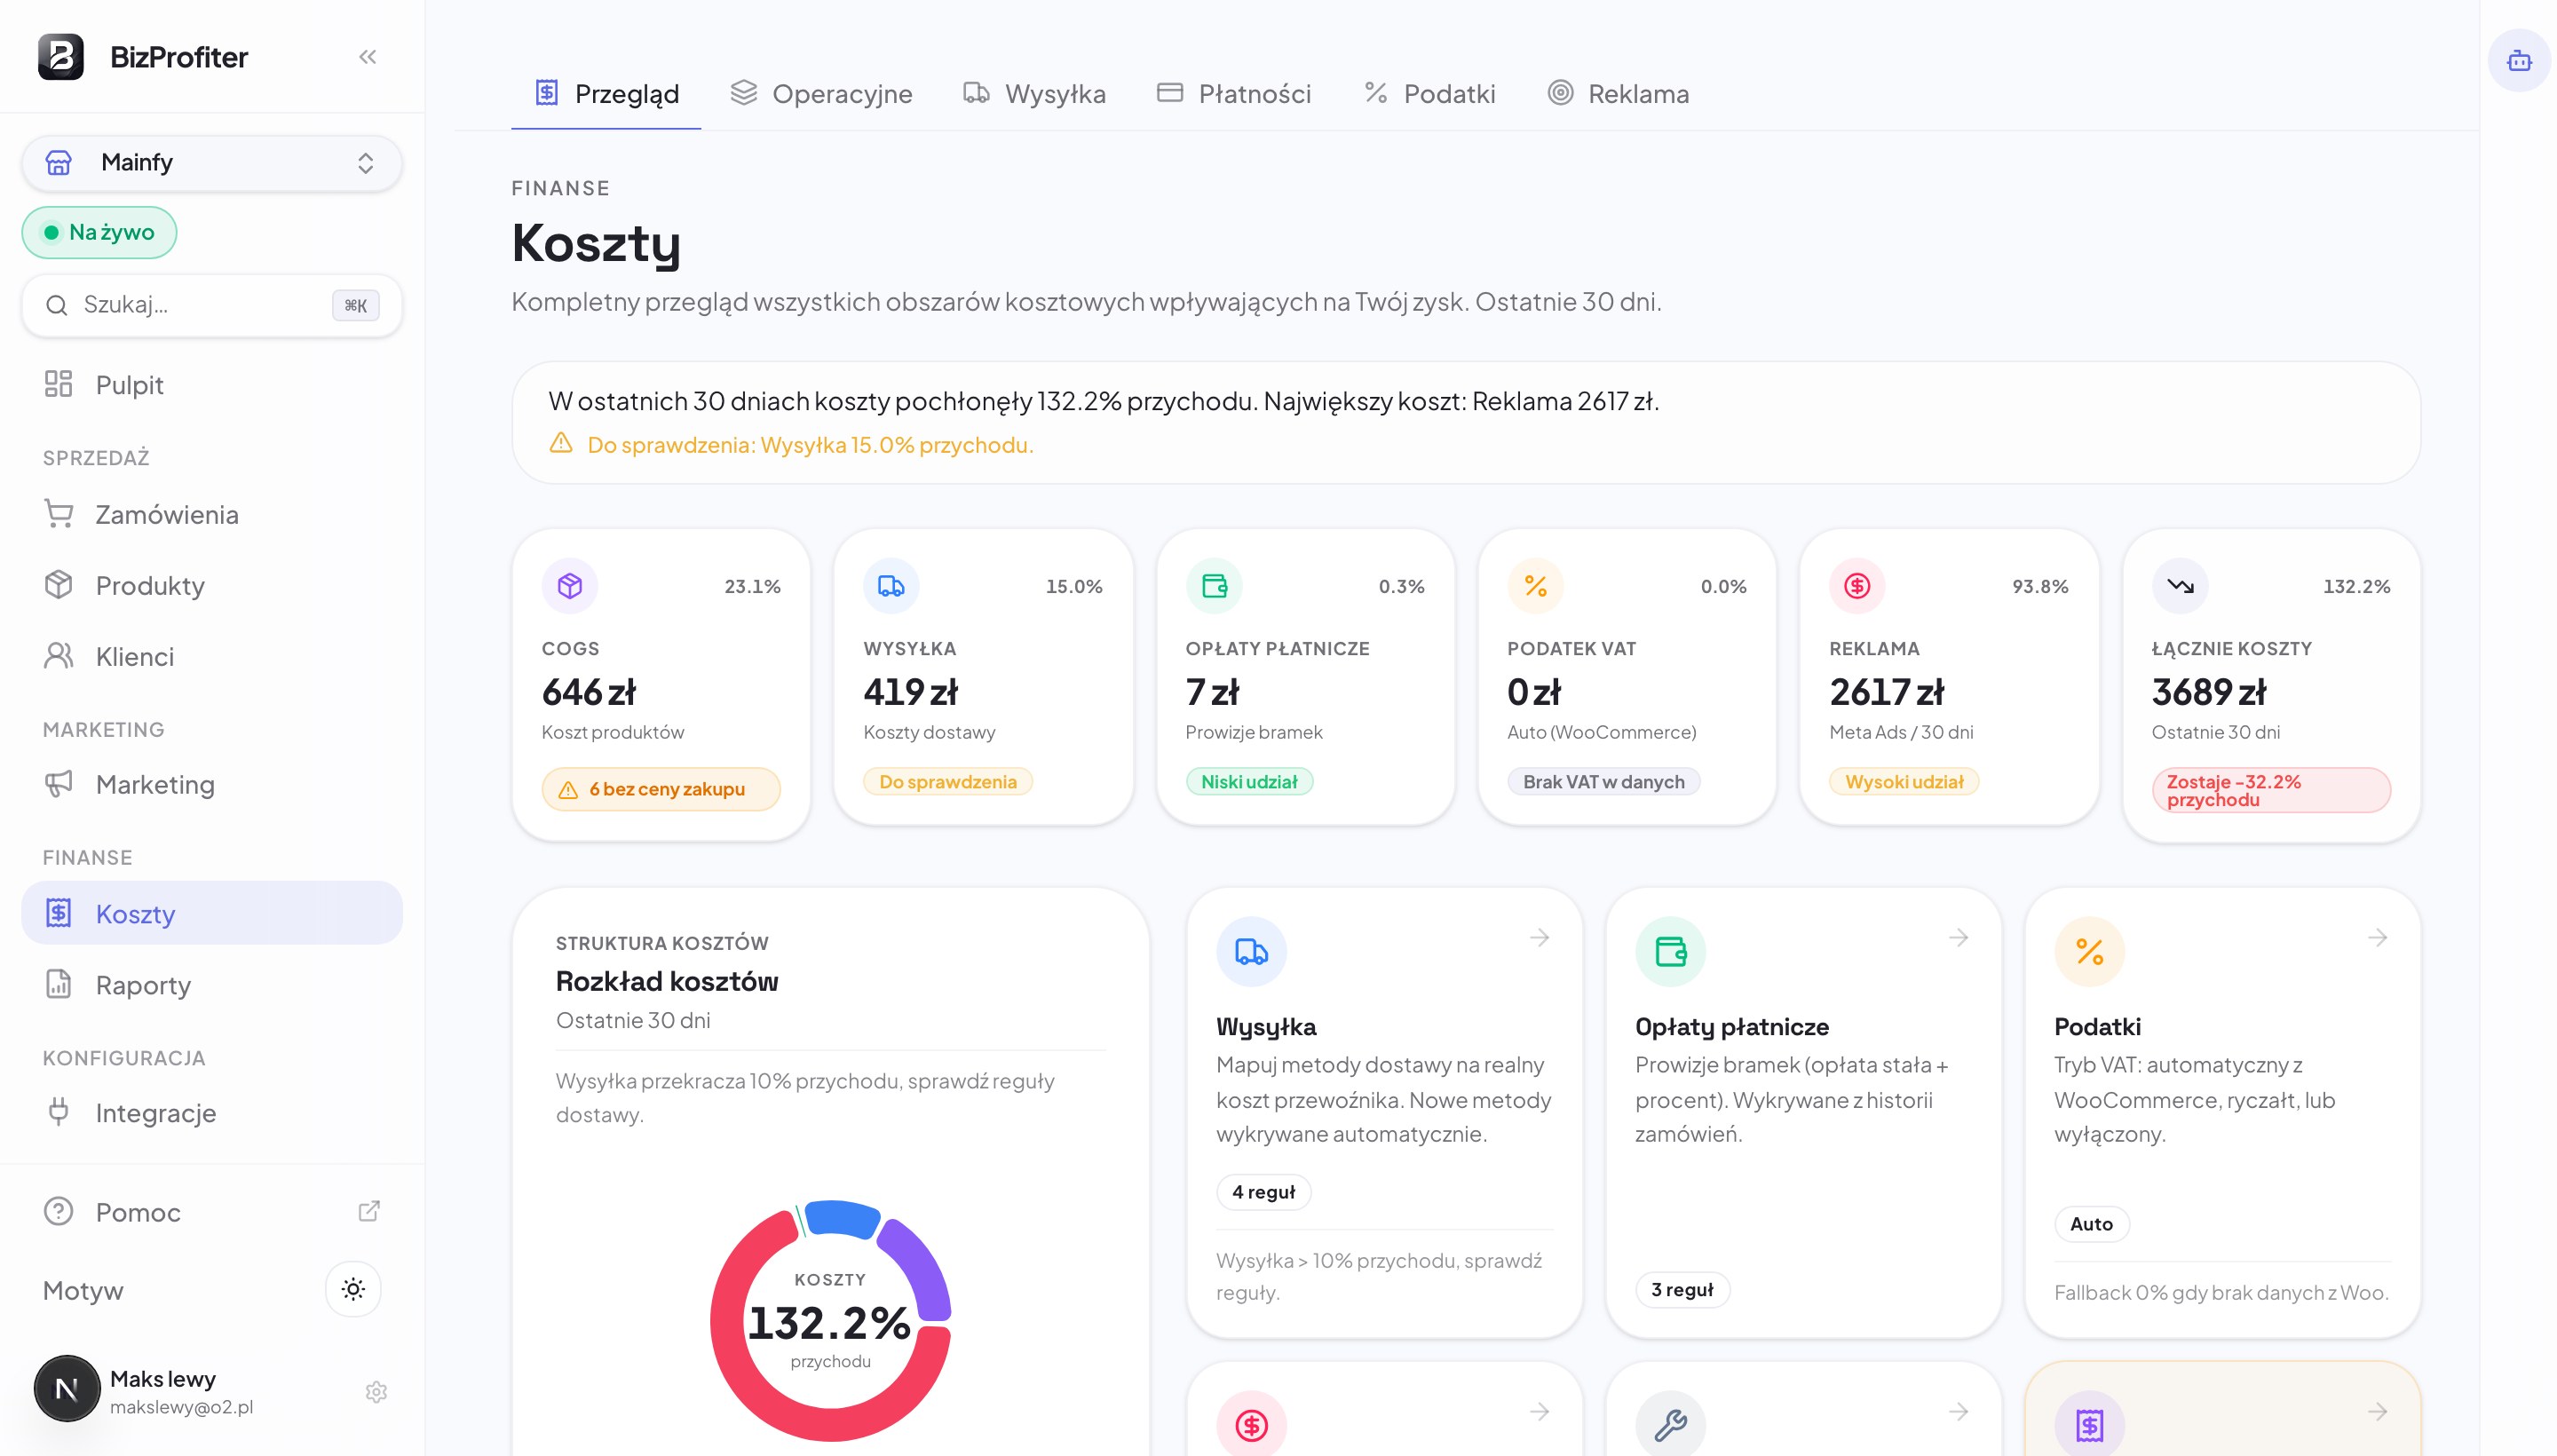Click the external link icon beside Pomoc
Image resolution: width=2557 pixels, height=1456 pixels.
click(369, 1211)
